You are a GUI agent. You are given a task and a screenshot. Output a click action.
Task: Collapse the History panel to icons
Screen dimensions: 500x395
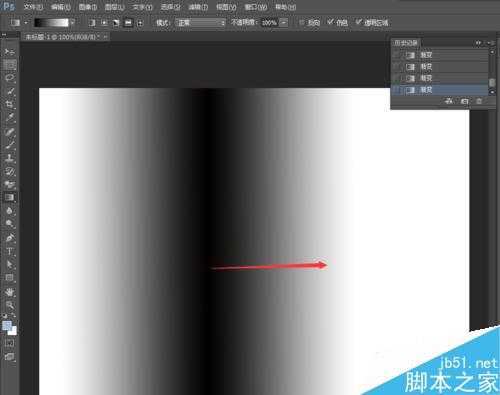tap(478, 43)
